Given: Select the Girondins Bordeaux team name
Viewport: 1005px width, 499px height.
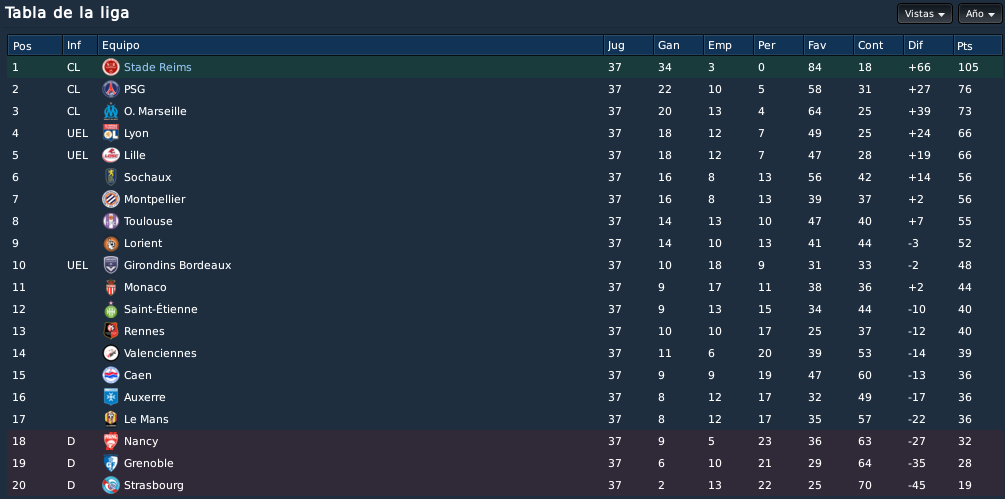Looking at the screenshot, I should coord(178,265).
